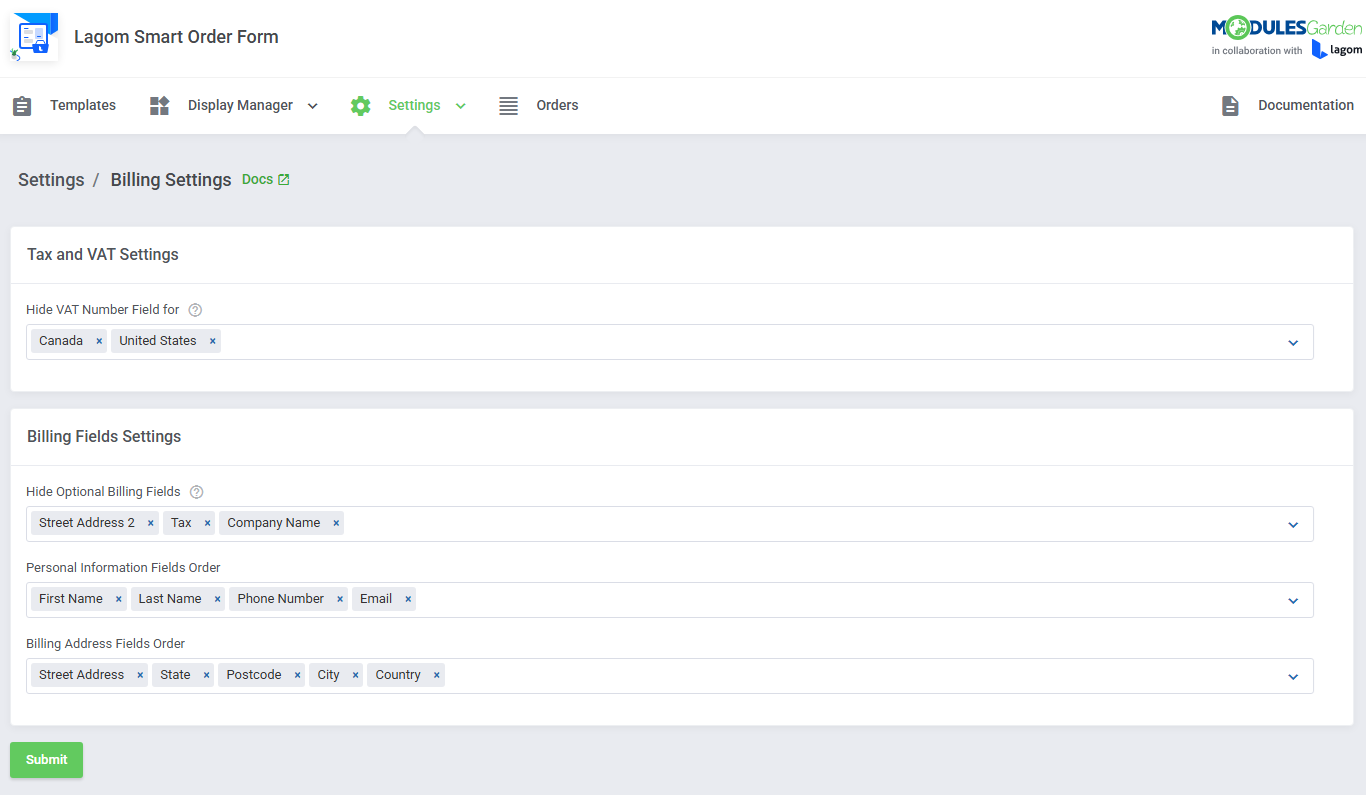
Task: Click the Lagom Smart Order Form title
Action: pyautogui.click(x=176, y=37)
